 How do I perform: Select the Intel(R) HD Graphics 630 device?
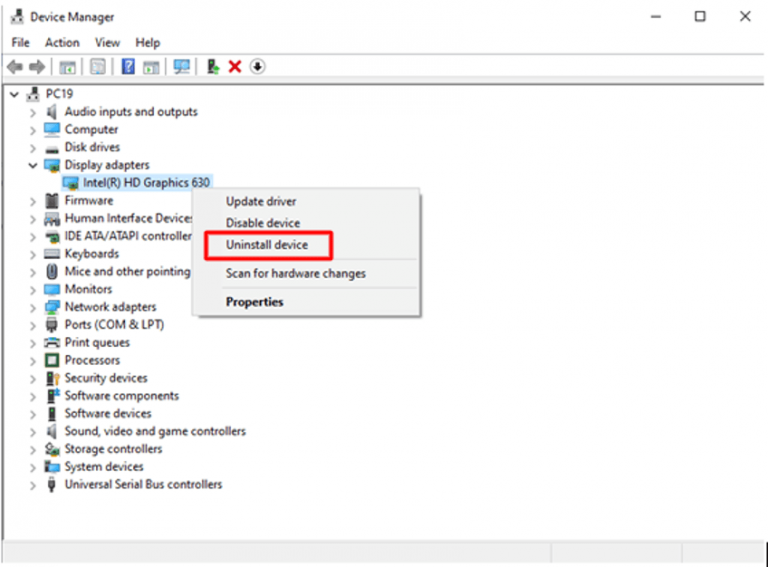146,183
